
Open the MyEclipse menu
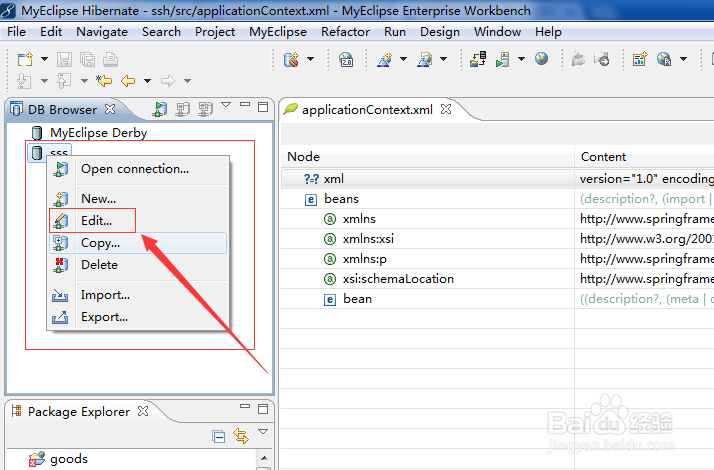pyautogui.click(x=278, y=32)
